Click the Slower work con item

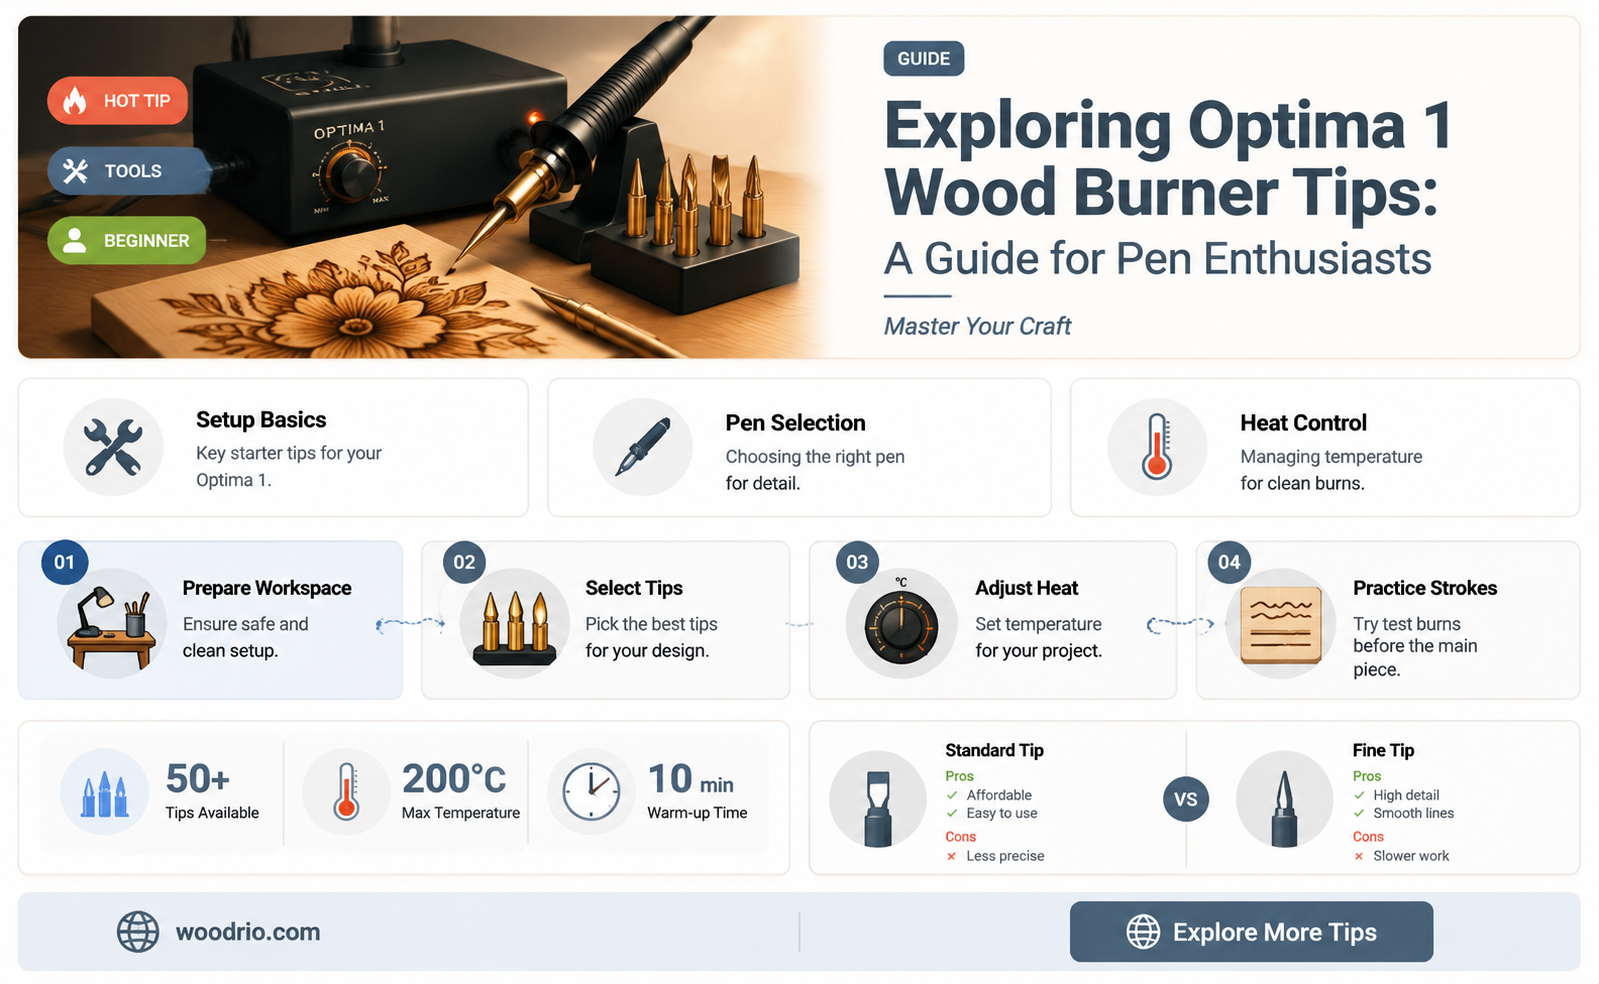coord(1401,856)
